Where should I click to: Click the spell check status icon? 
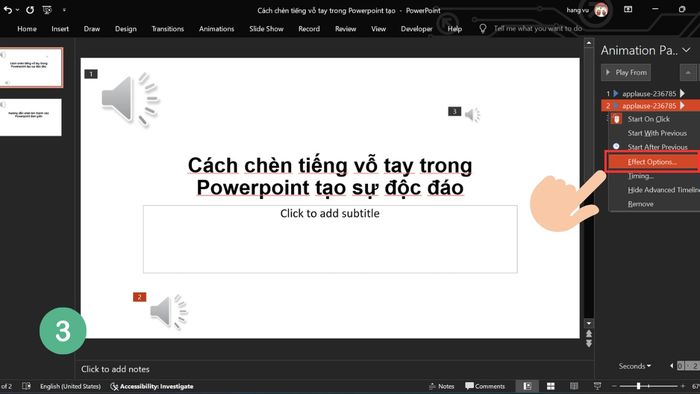click(26, 386)
